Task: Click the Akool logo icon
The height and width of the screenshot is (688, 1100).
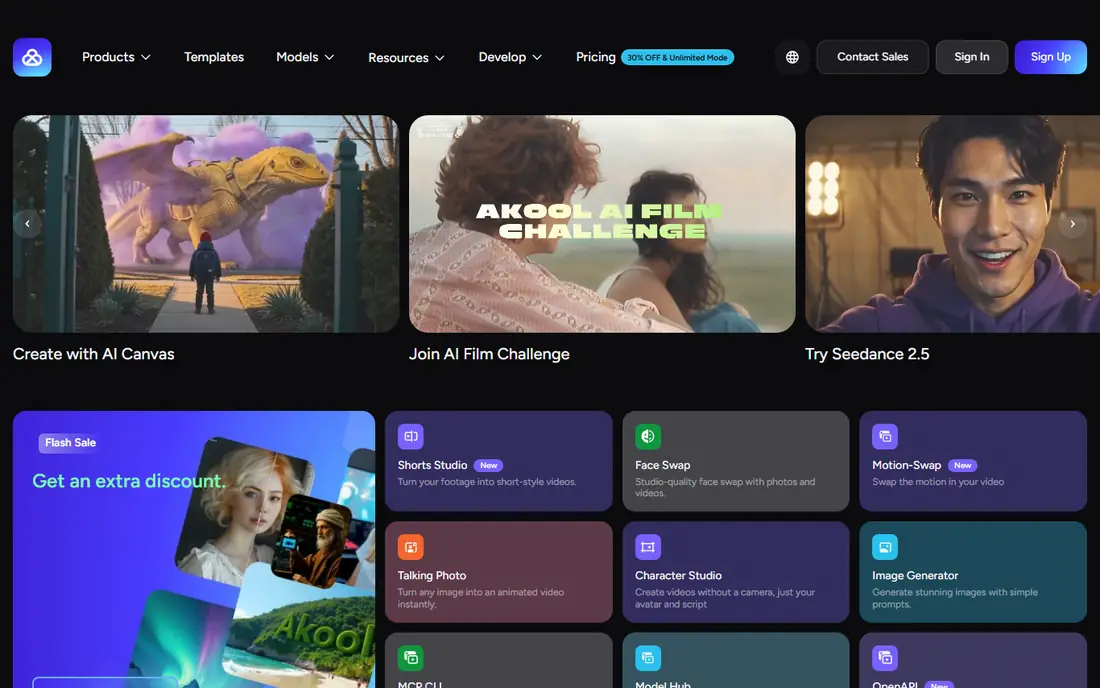Action: [x=32, y=57]
